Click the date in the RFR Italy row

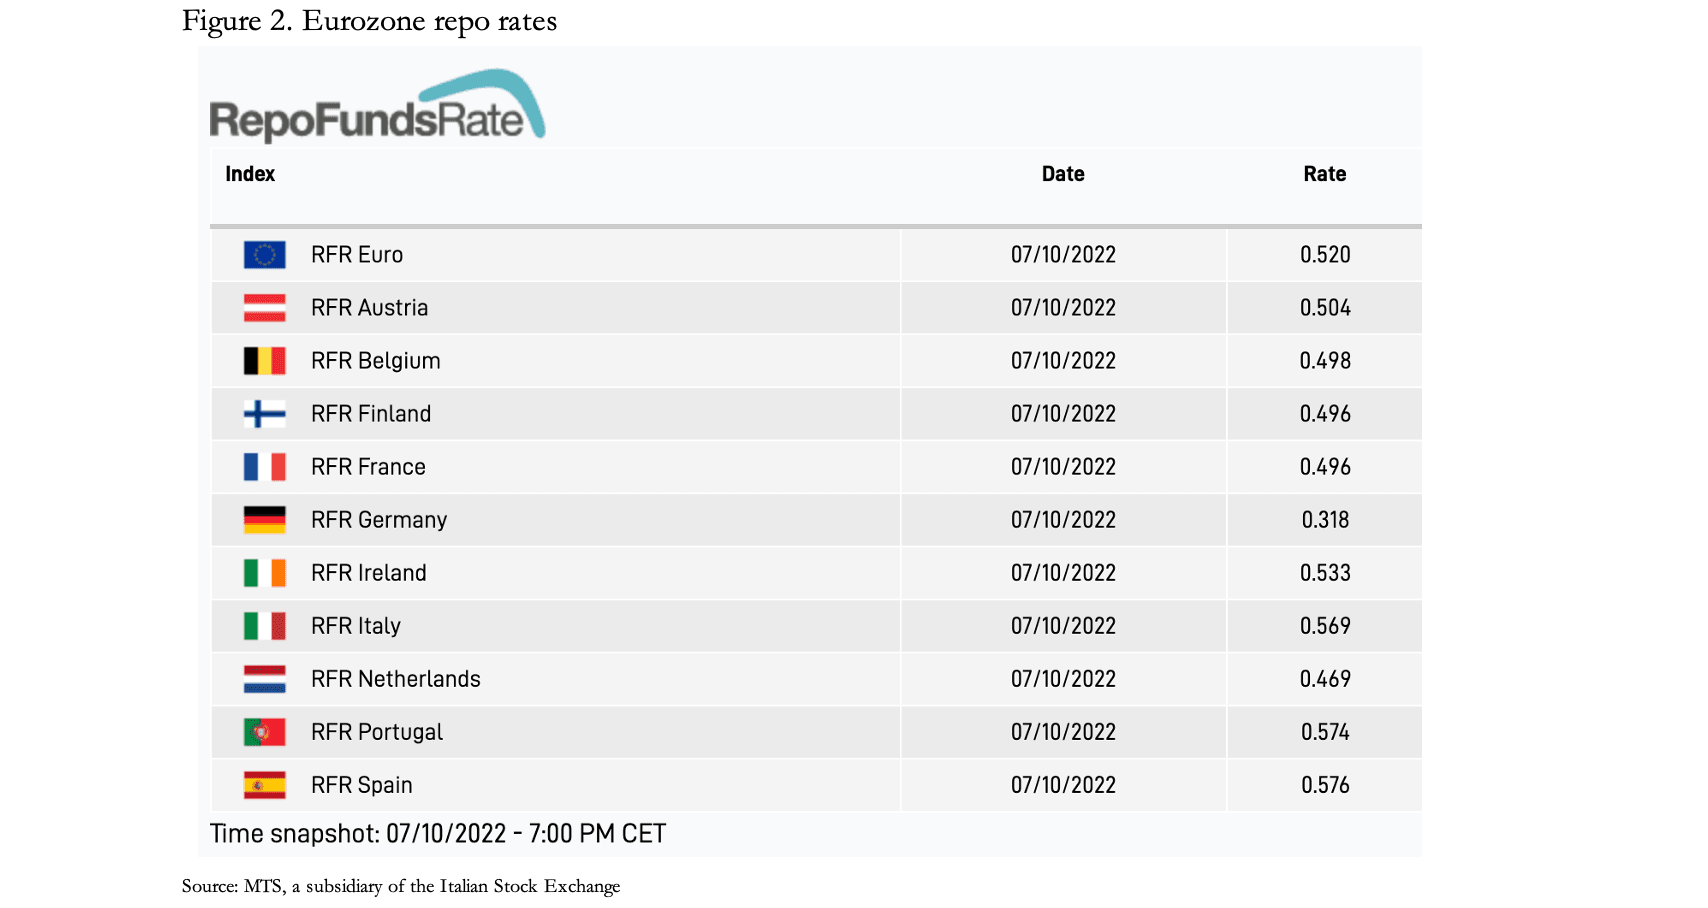tap(1063, 626)
